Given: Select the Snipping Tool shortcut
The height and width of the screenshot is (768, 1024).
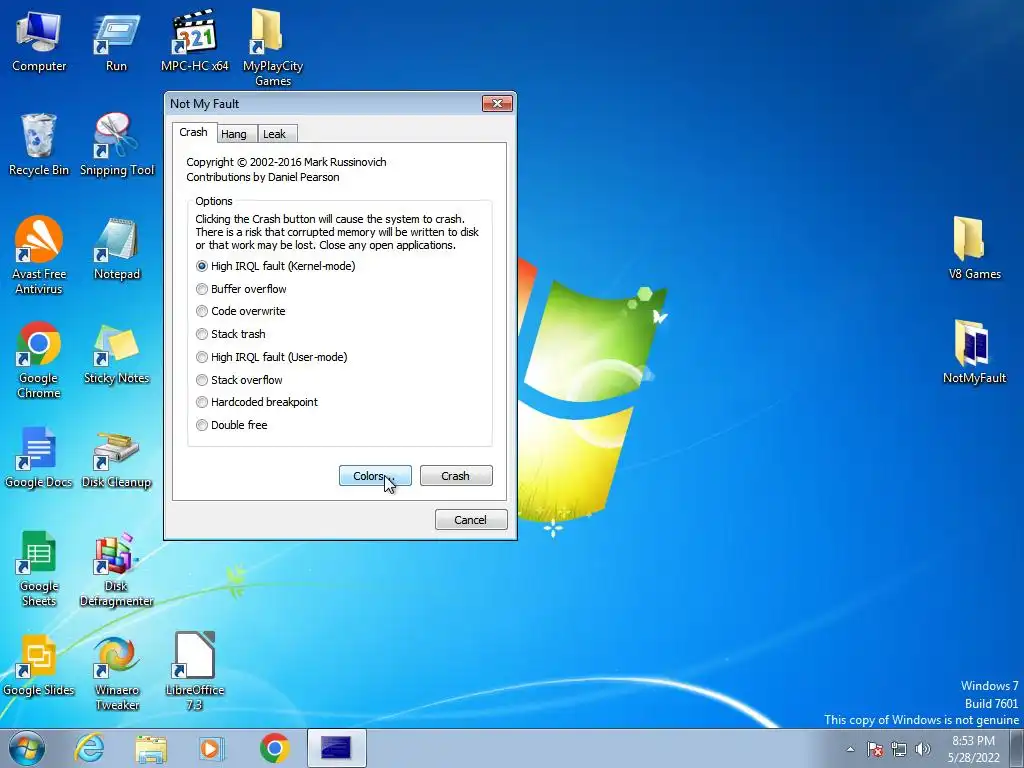Looking at the screenshot, I should click(x=116, y=145).
